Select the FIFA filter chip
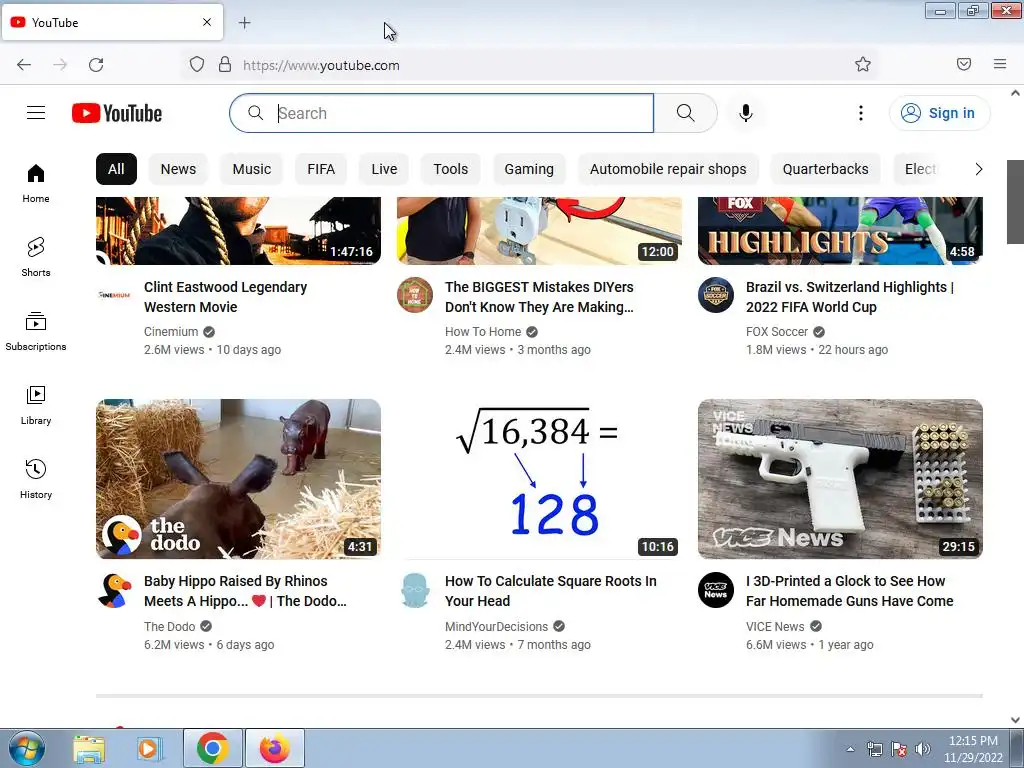 click(x=321, y=169)
